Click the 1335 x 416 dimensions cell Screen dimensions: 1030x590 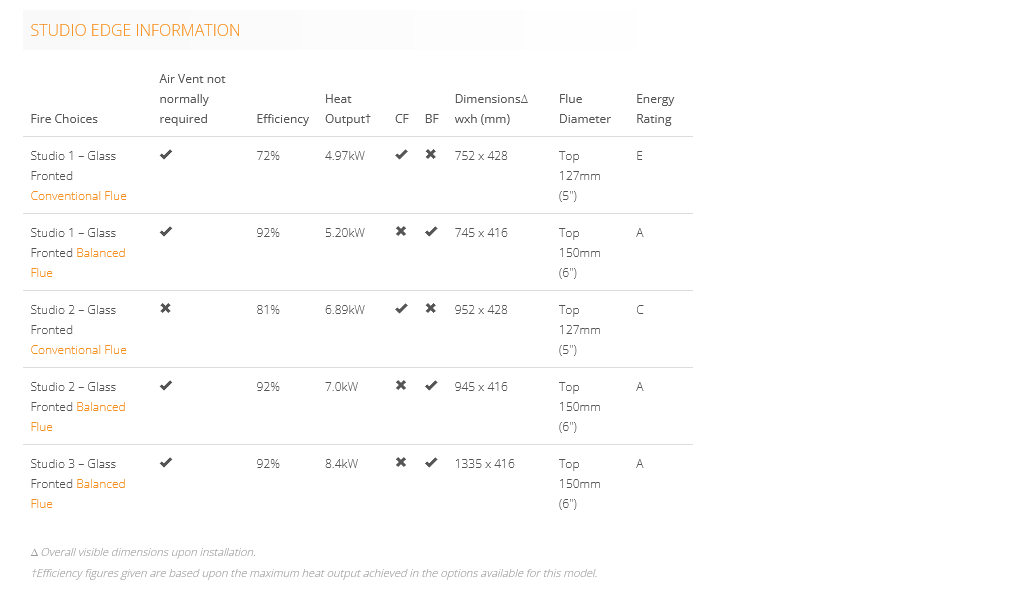click(484, 464)
